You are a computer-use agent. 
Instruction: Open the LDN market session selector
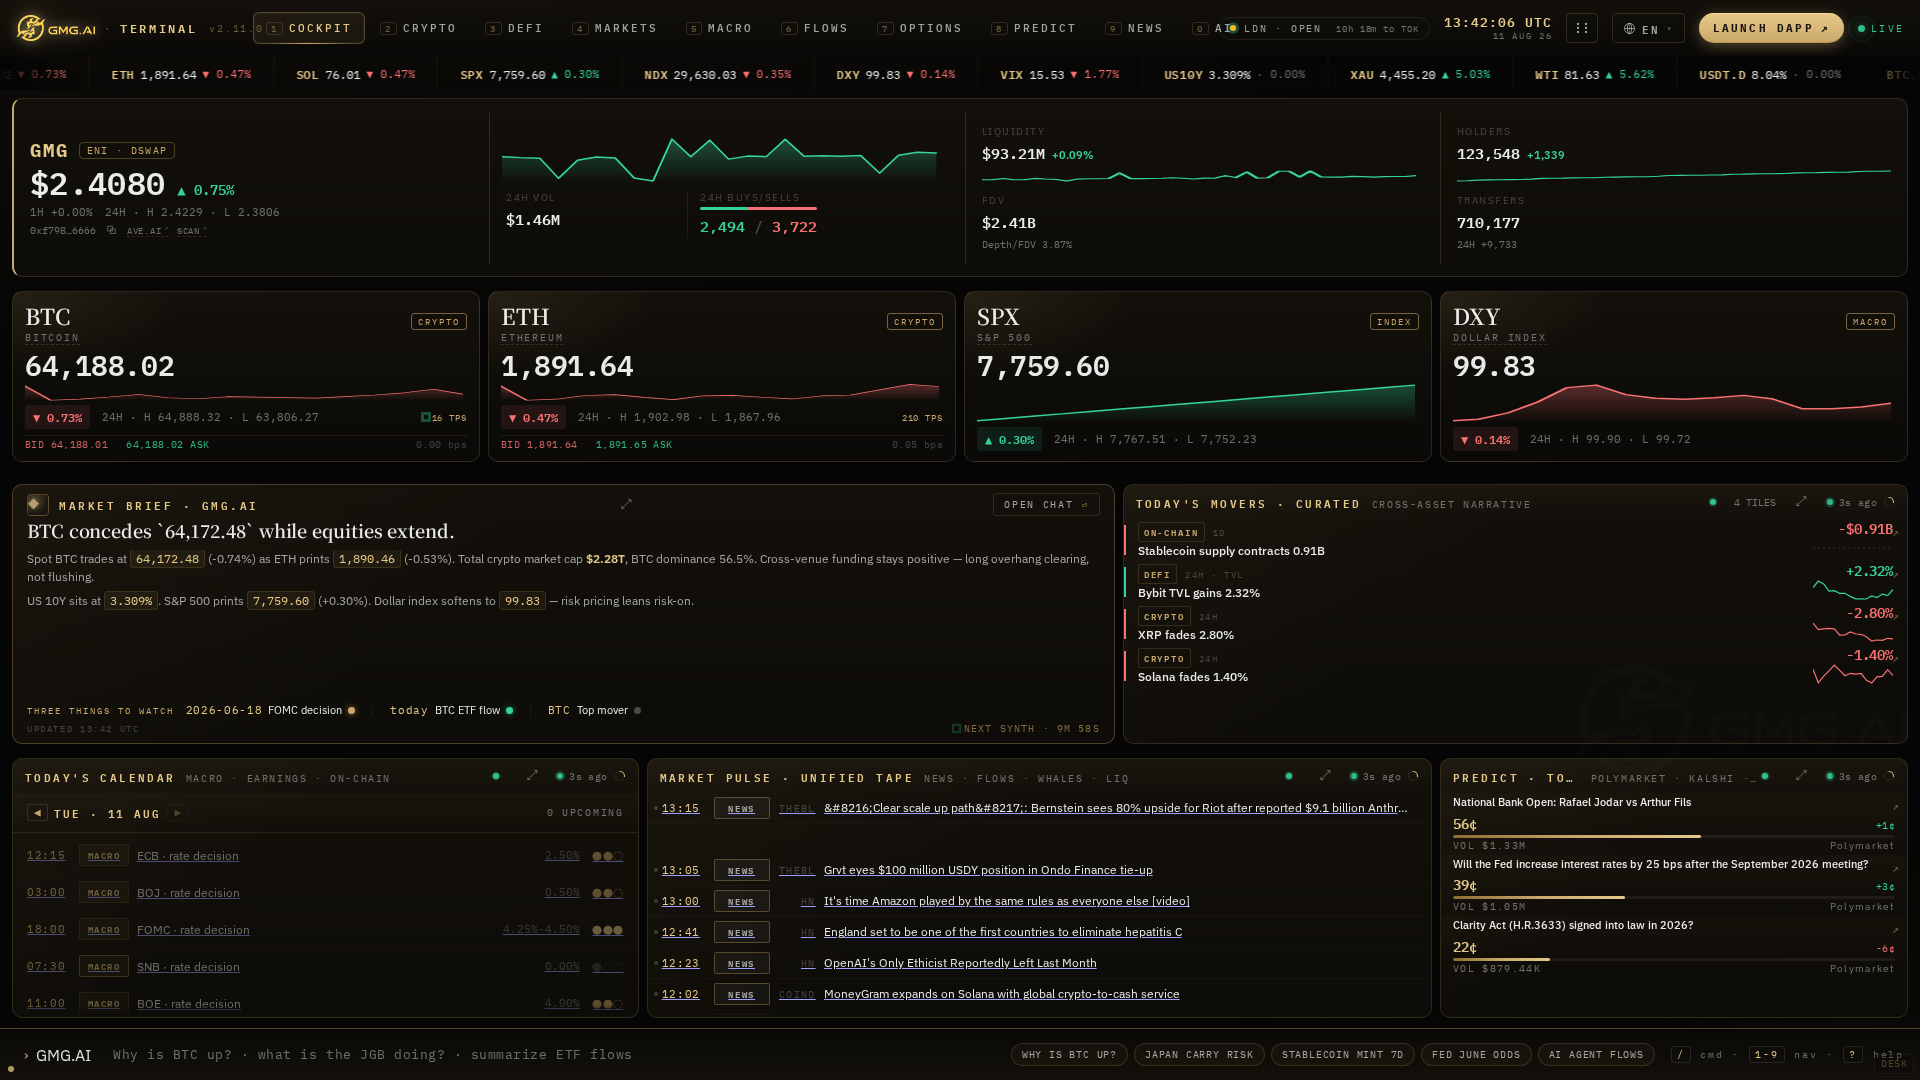[1326, 29]
